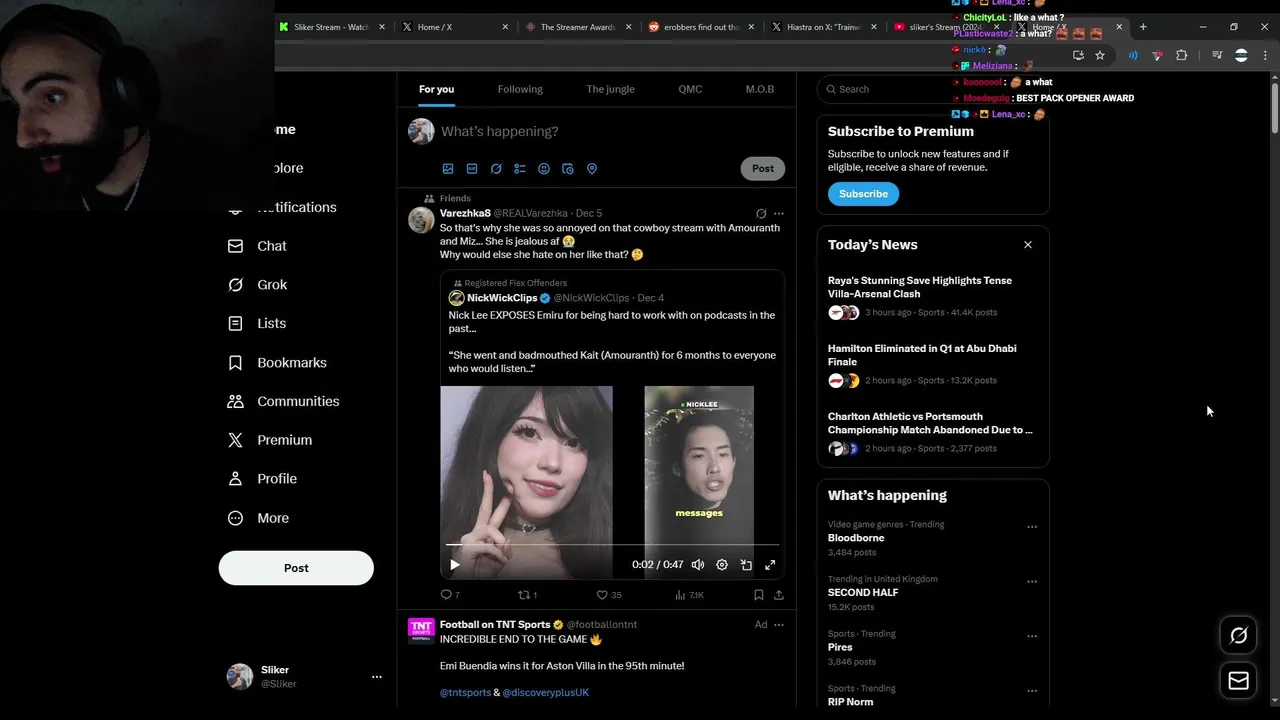Open the browser extensions puzzle icon
The height and width of the screenshot is (720, 1280).
(x=1182, y=56)
